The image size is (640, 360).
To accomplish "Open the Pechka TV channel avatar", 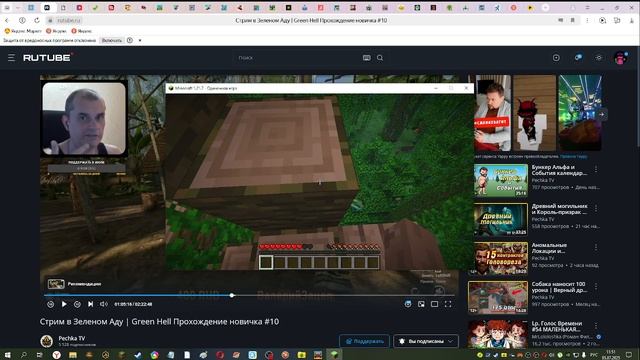I will click(47, 341).
